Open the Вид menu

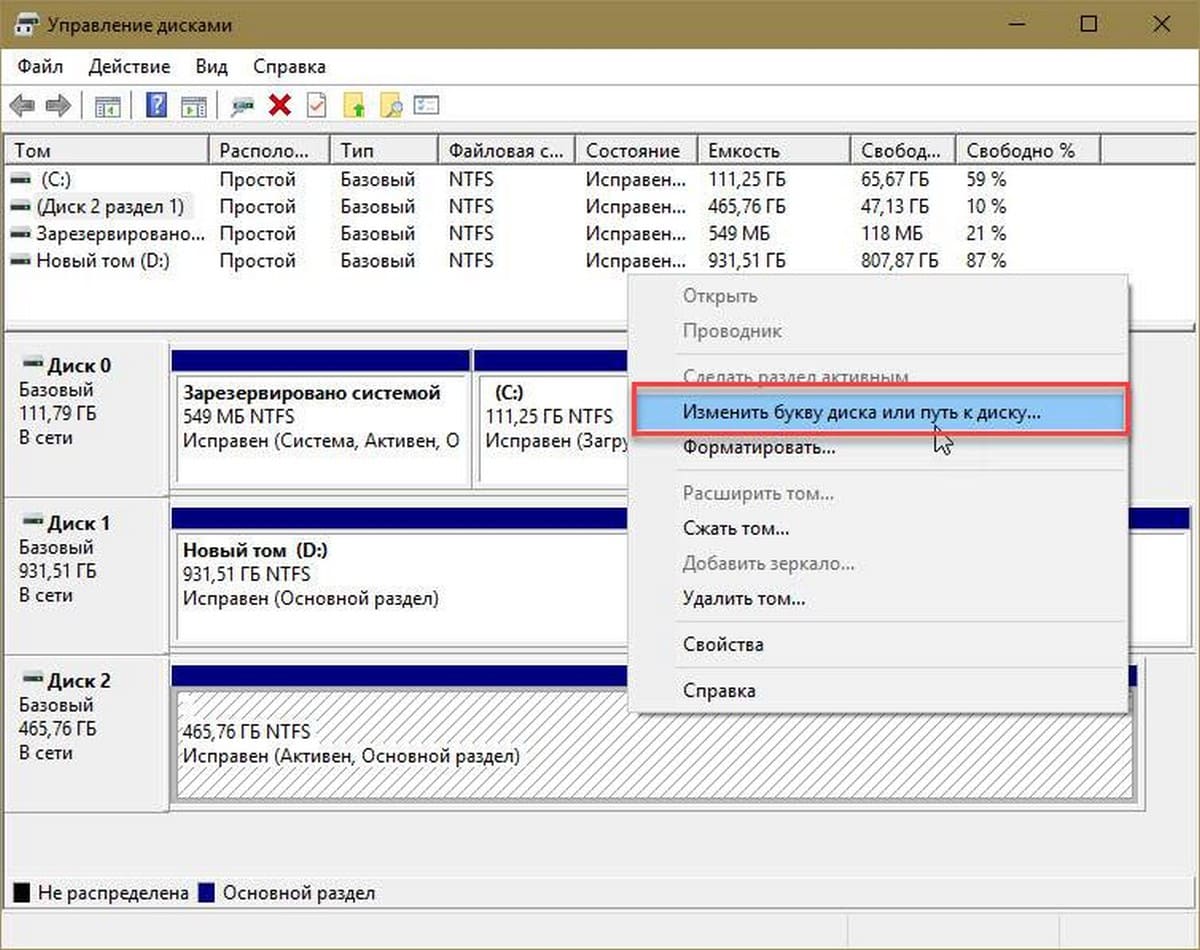(x=211, y=67)
